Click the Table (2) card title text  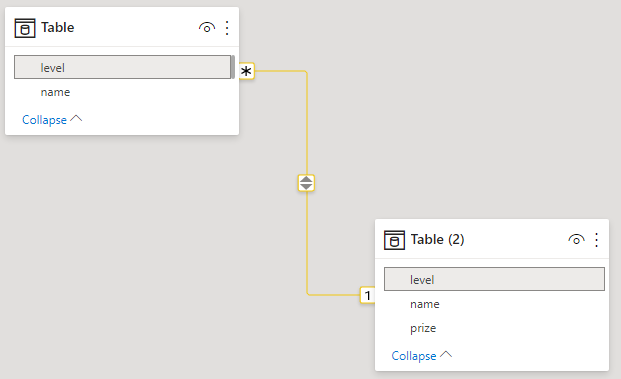click(x=437, y=239)
